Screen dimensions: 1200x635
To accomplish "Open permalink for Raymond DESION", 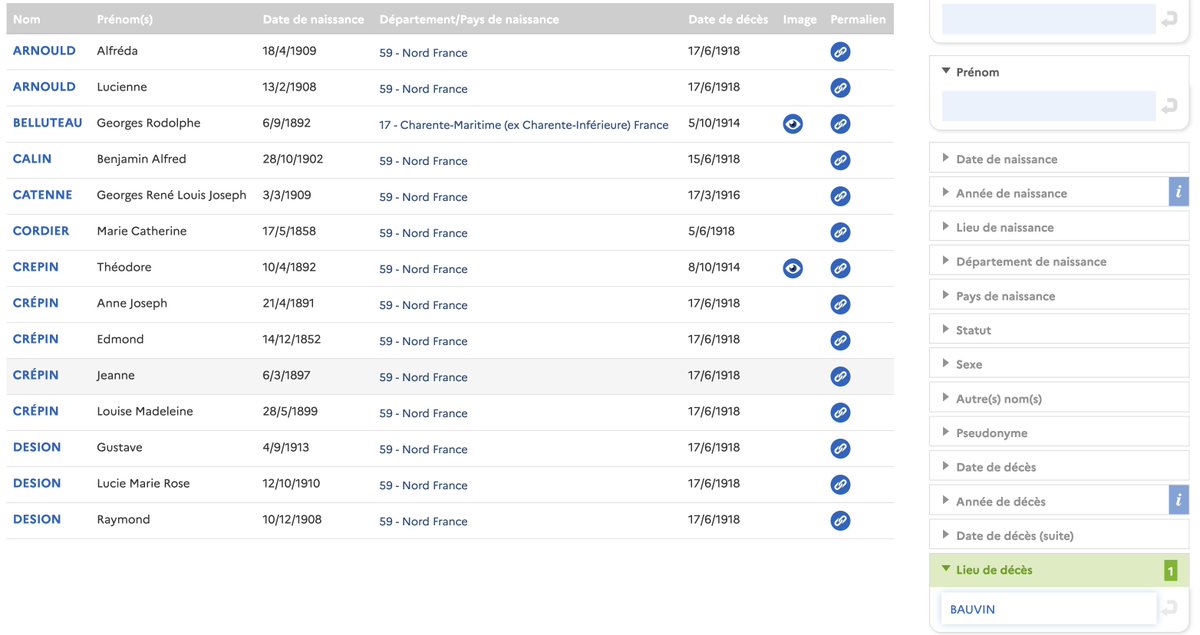I will point(841,520).
